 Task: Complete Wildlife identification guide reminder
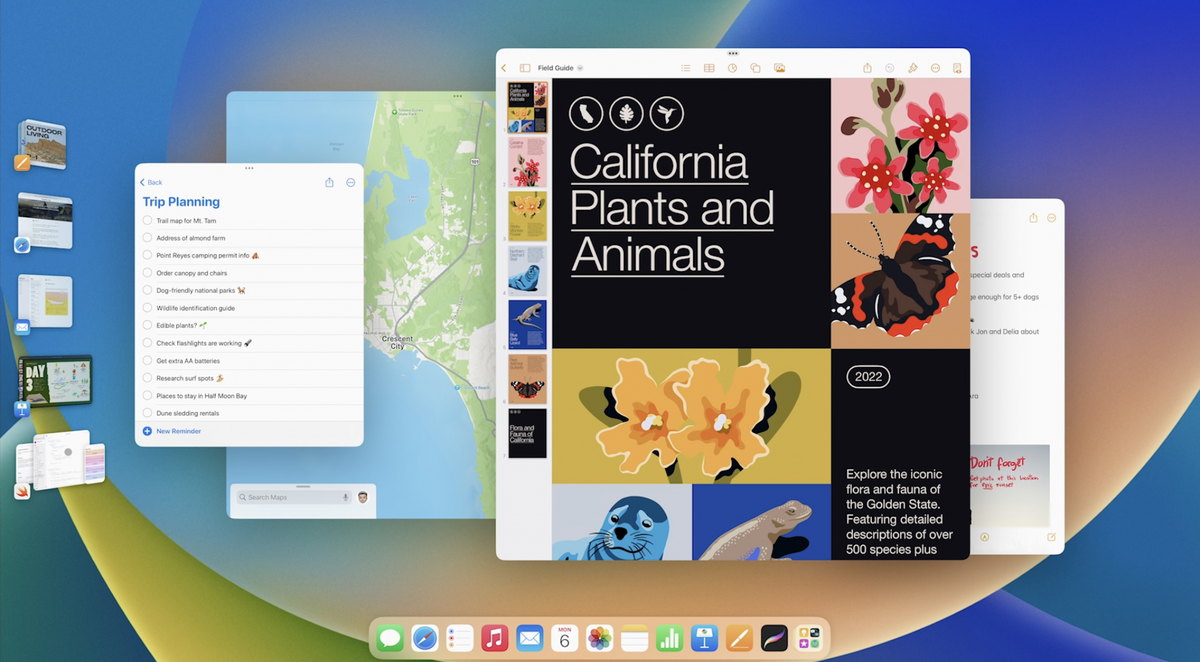pos(147,308)
